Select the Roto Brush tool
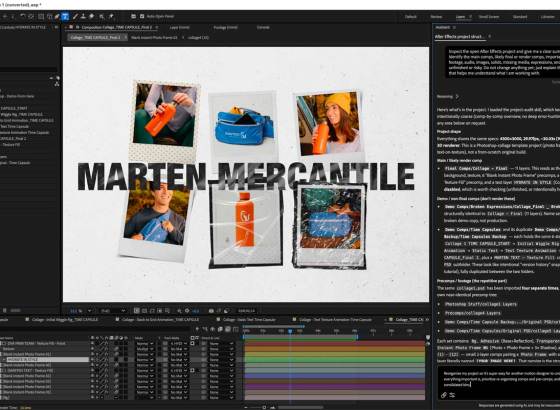560x410 pixels. tap(102, 16)
